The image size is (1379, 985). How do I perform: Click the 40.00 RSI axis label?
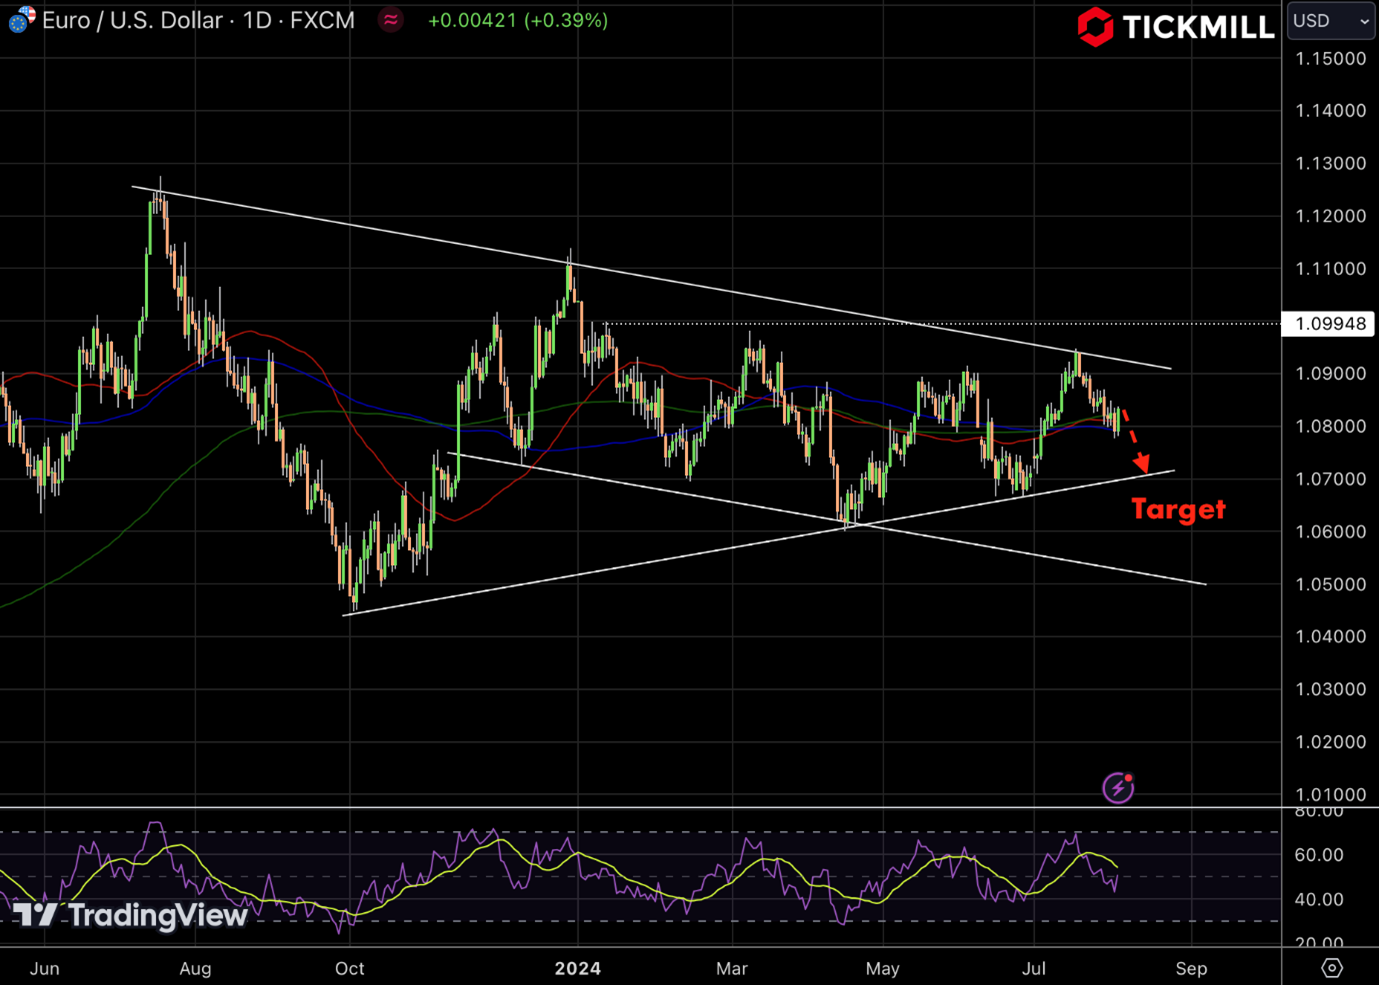pyautogui.click(x=1319, y=900)
